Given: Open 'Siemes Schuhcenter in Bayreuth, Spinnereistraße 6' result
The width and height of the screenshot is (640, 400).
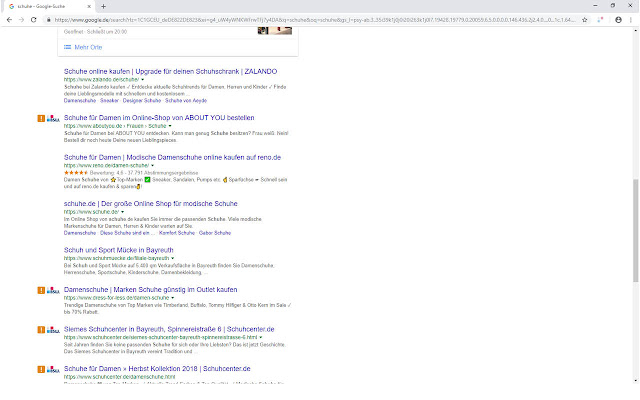Looking at the screenshot, I should coord(169,329).
